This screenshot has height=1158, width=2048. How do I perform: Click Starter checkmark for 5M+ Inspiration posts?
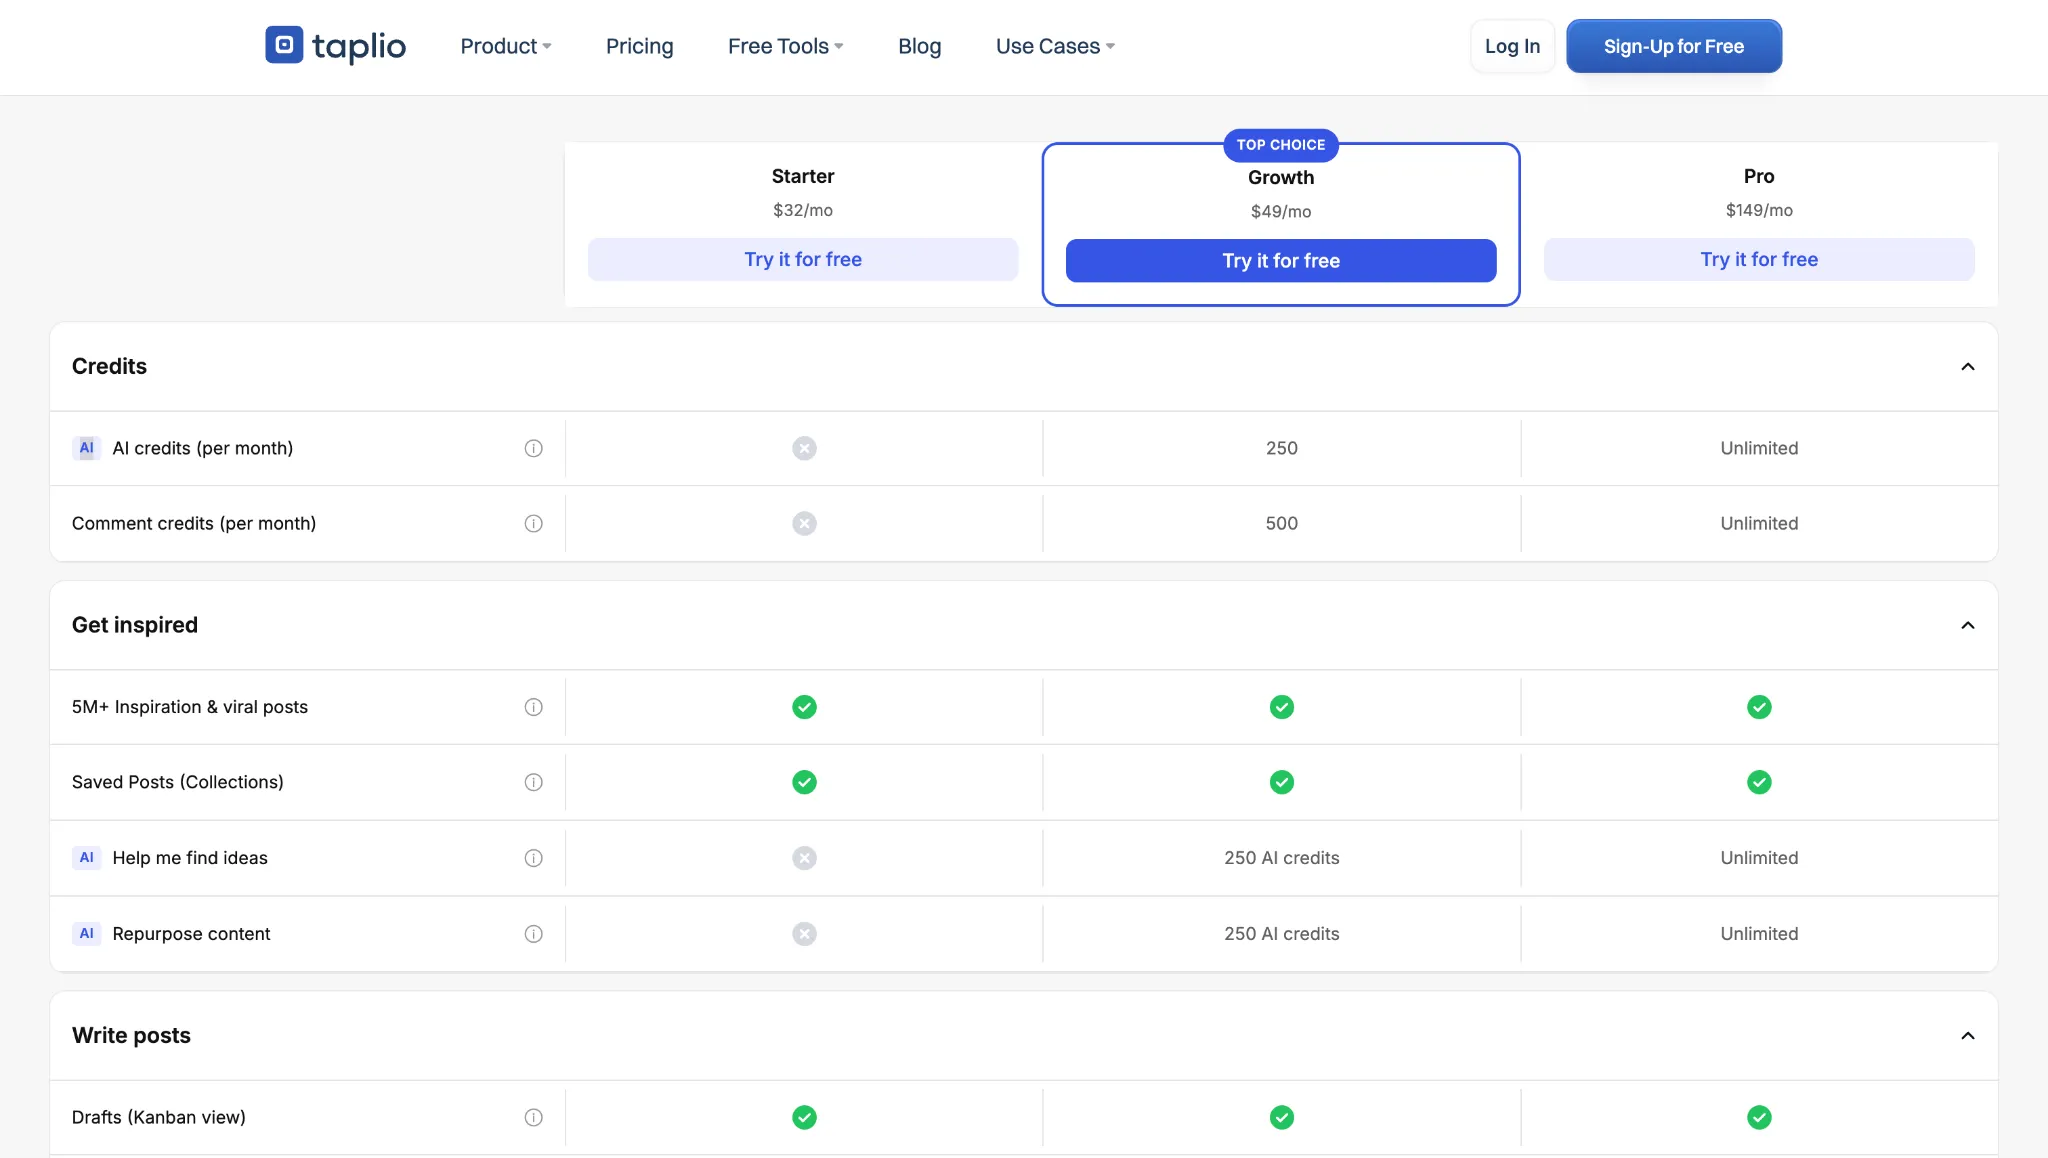(804, 707)
